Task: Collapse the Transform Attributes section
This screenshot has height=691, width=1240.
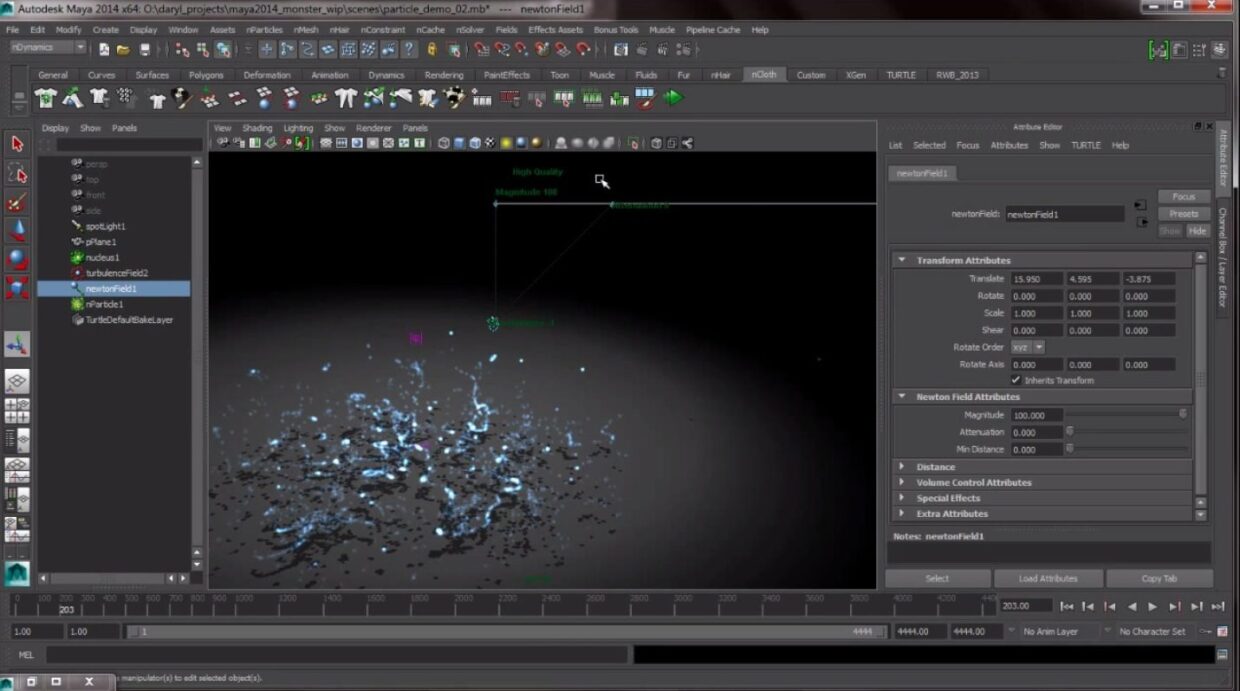Action: 902,260
